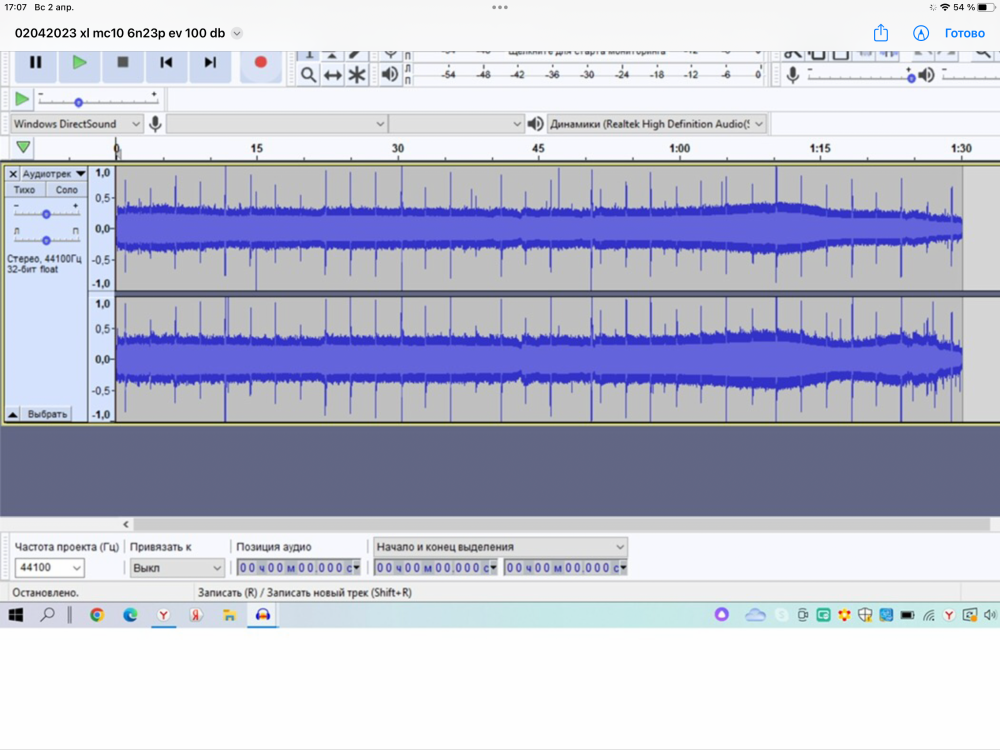Image resolution: width=1000 pixels, height=750 pixels.
Task: Click the track gain slider knob
Action: click(x=46, y=214)
